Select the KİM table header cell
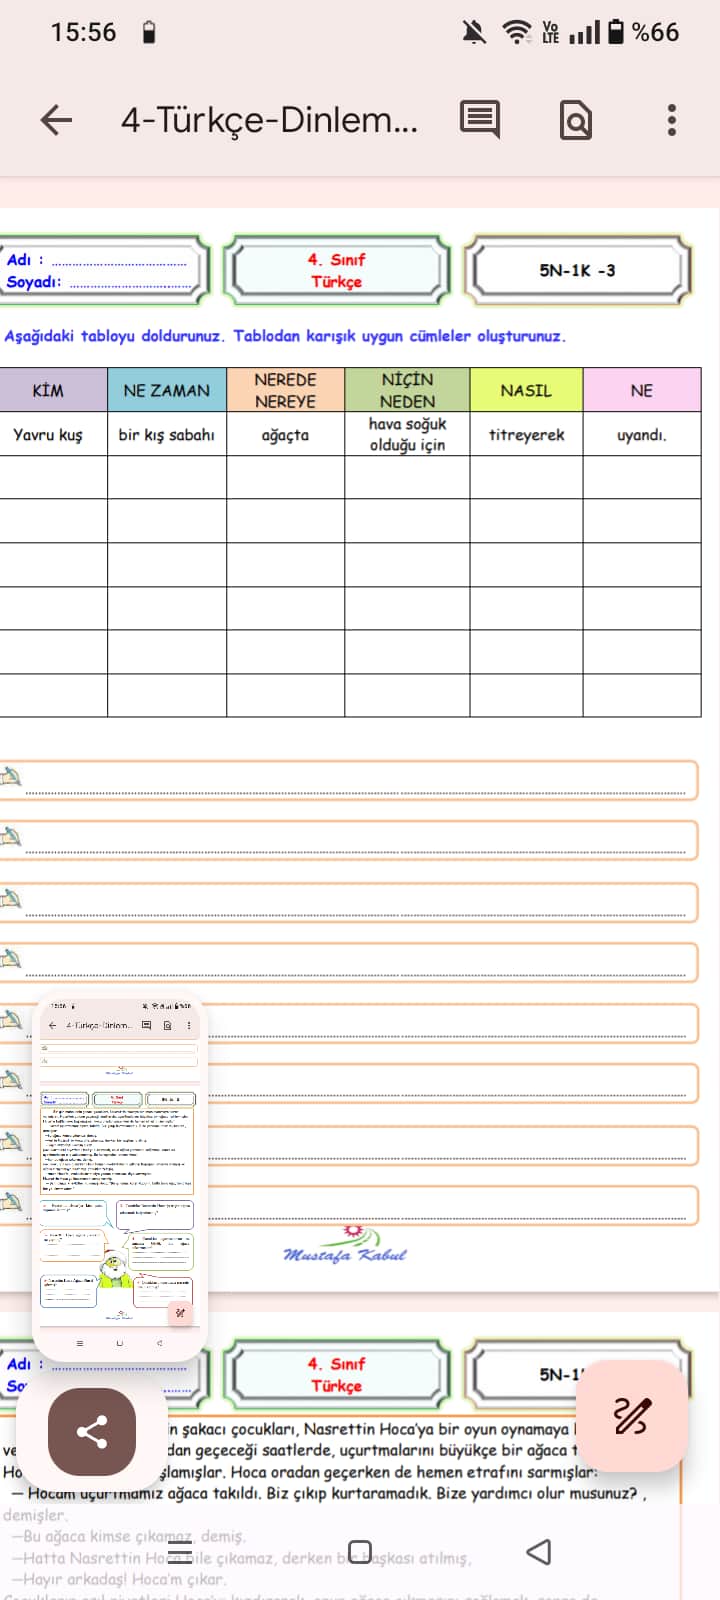720x1600 pixels. click(48, 390)
